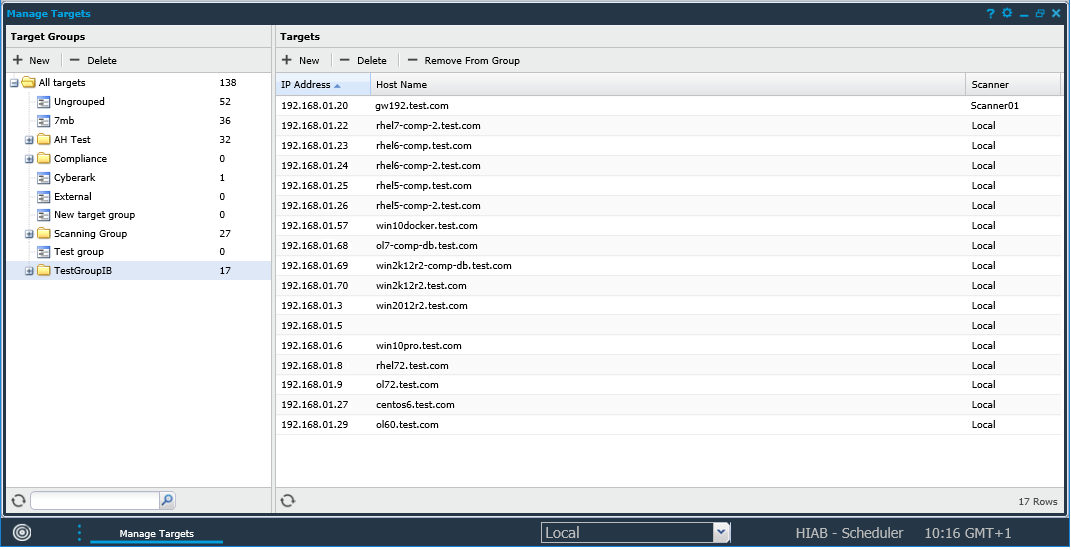
Task: Open the settings gear in title bar
Action: point(1007,14)
